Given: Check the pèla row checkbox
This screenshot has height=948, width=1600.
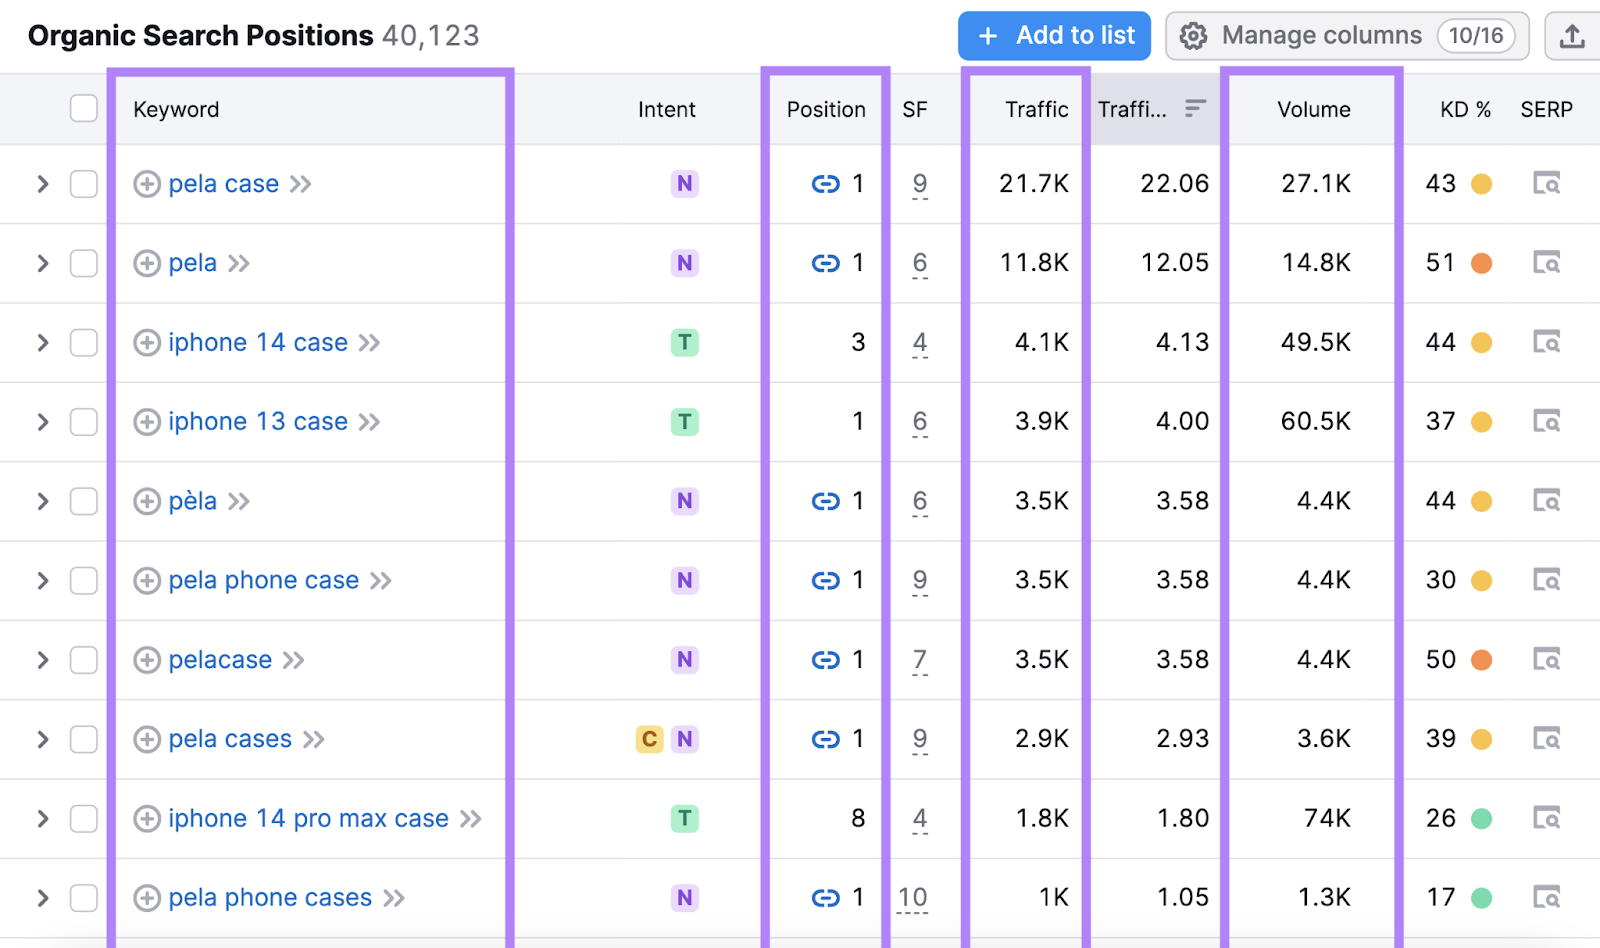Looking at the screenshot, I should pos(84,501).
